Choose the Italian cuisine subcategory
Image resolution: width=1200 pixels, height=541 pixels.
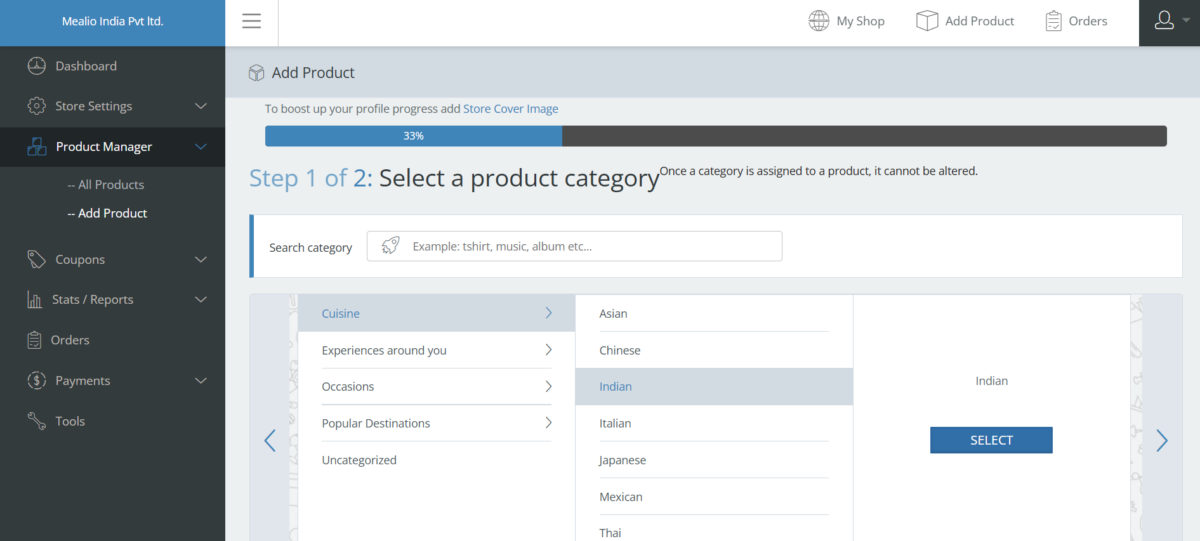point(615,423)
